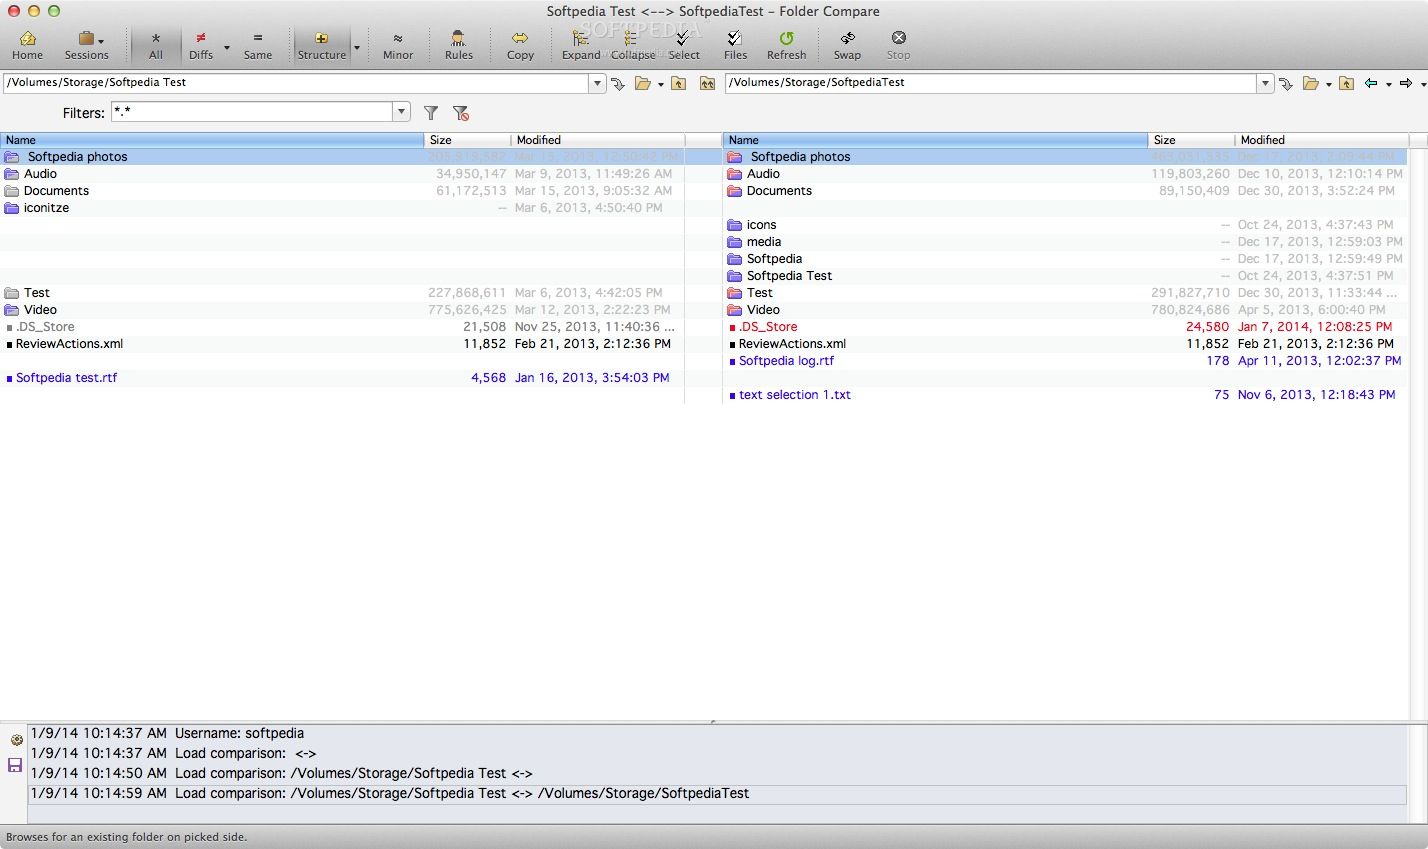
Task: Click the log options gear icon
Action: click(16, 740)
